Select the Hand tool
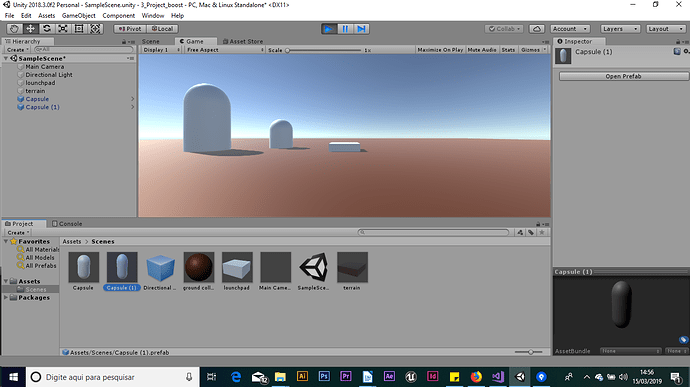Viewport: 690px width, 387px height. pos(14,29)
